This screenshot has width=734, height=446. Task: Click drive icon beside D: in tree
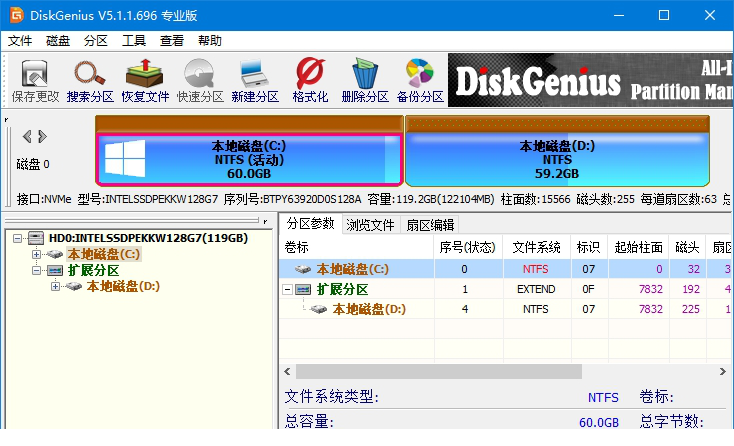coord(74,286)
